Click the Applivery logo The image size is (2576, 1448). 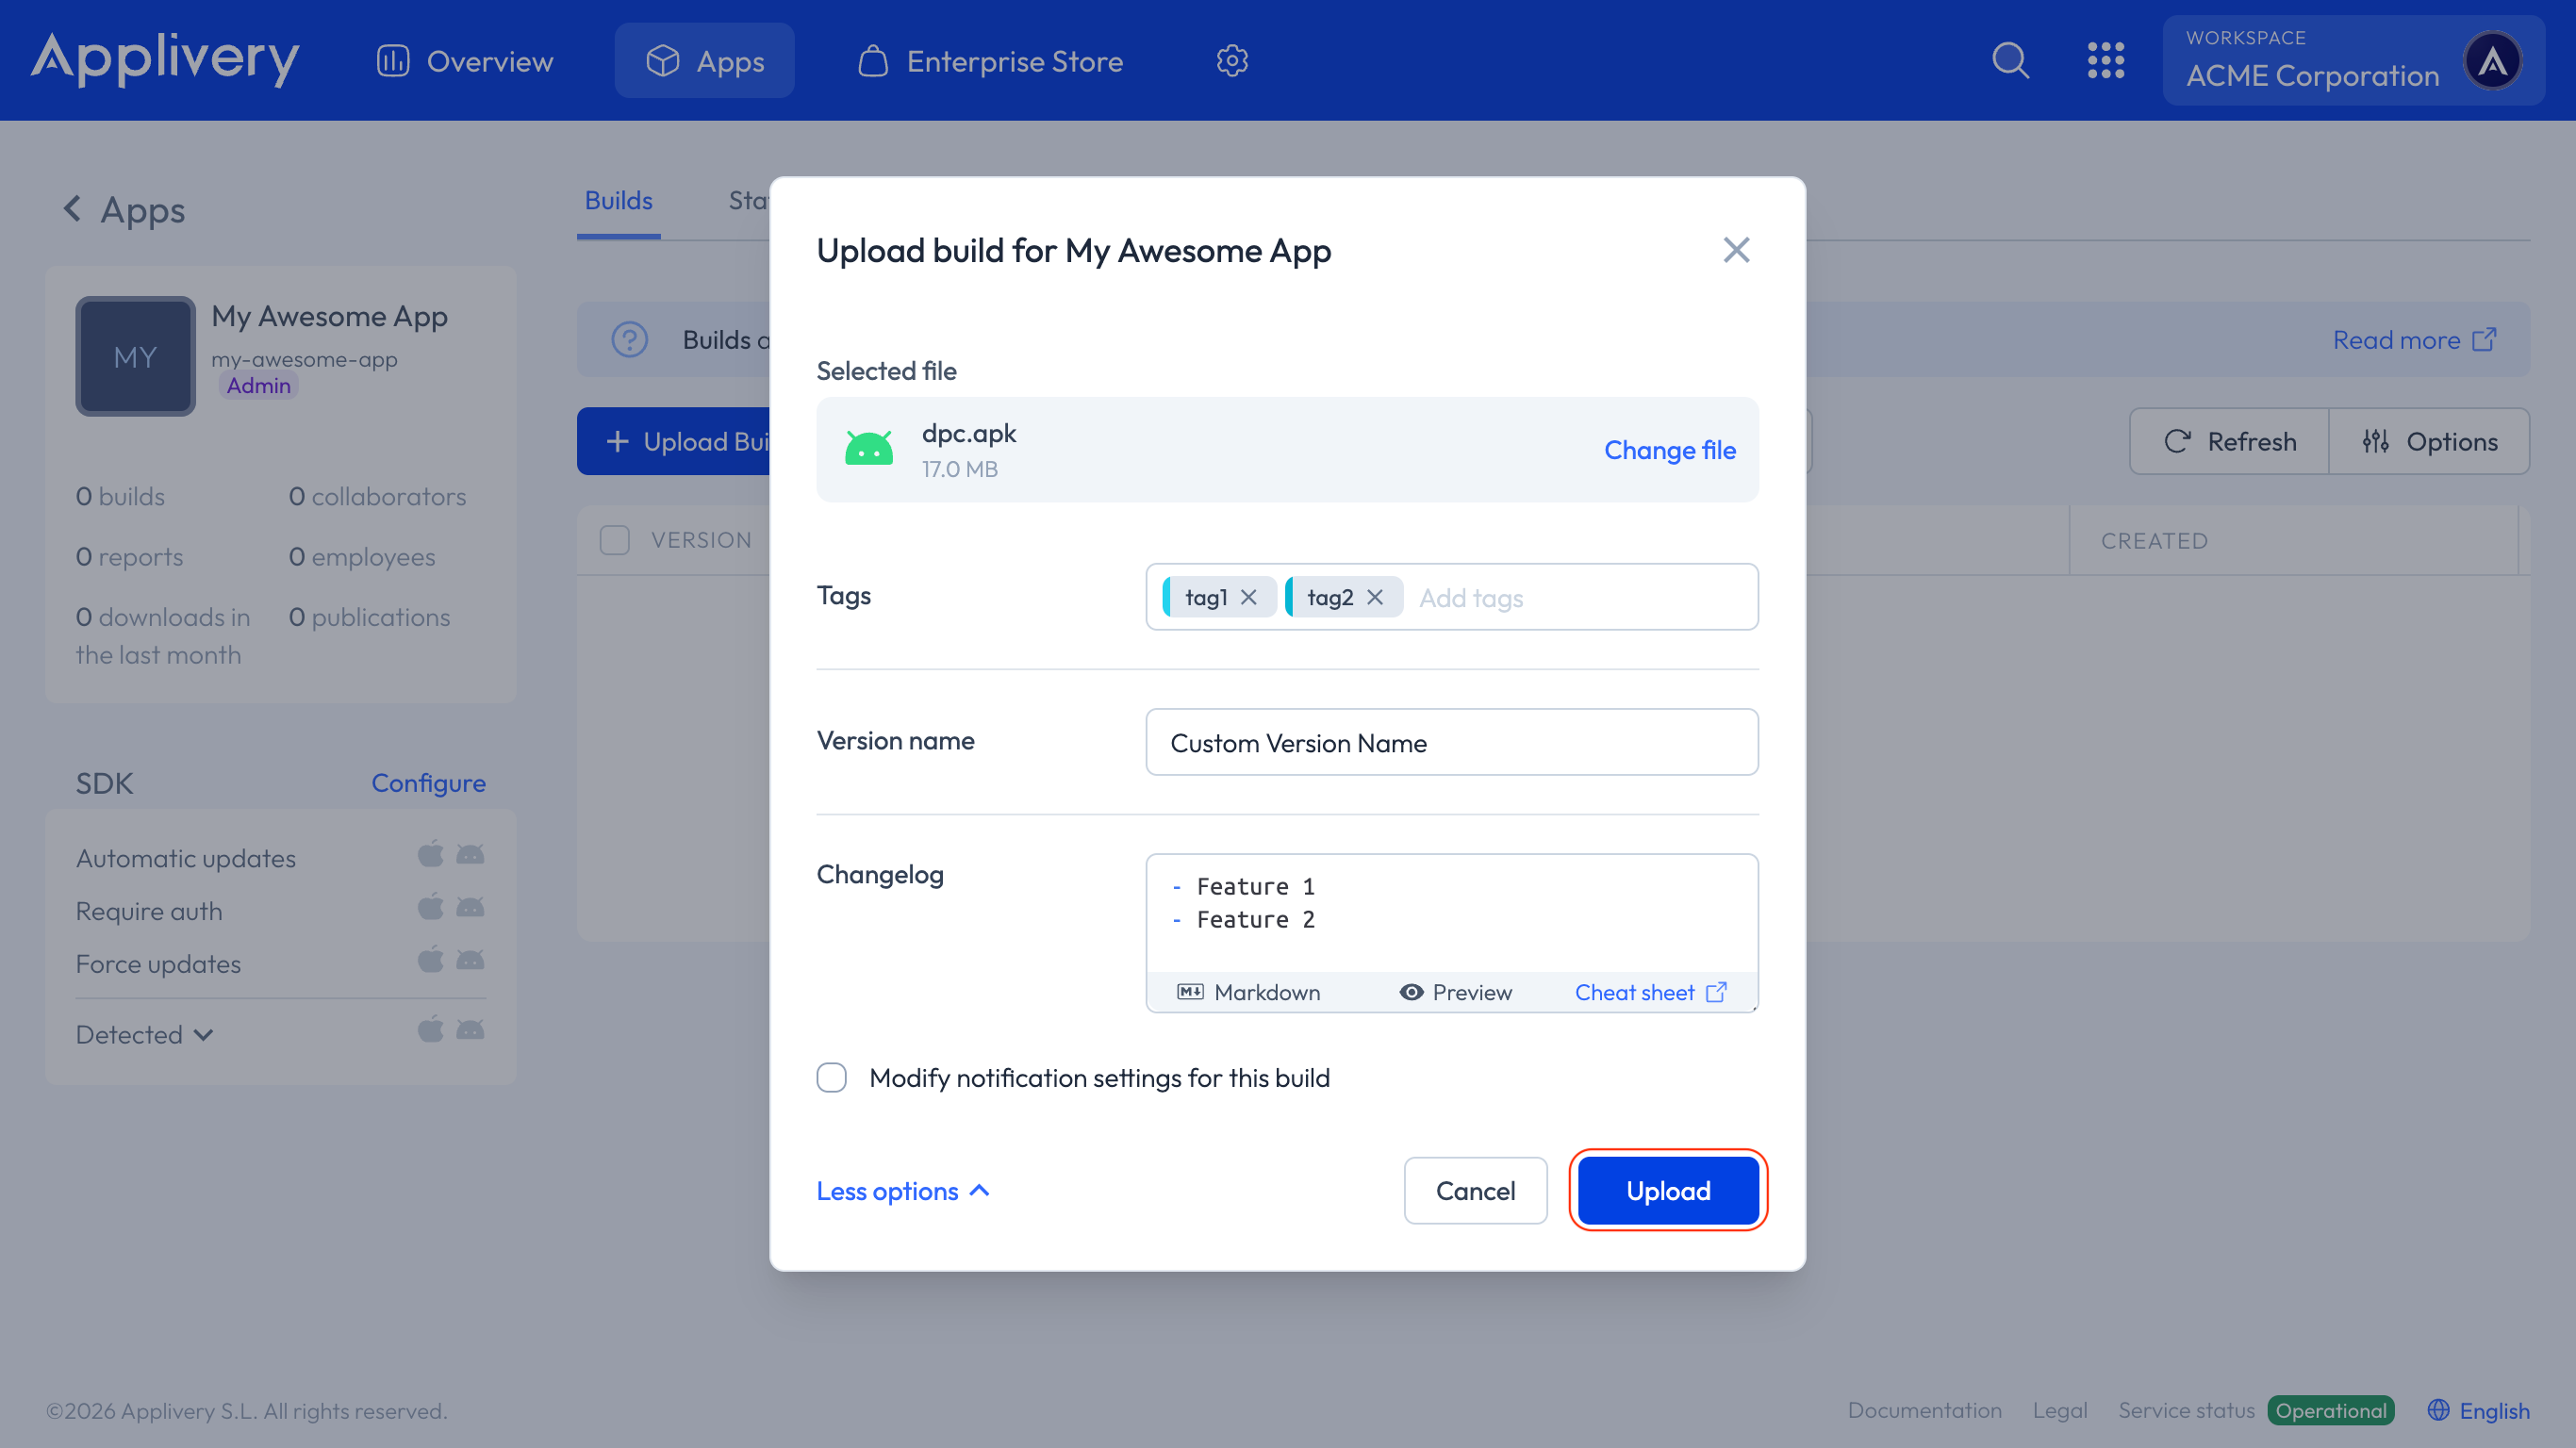tap(165, 59)
